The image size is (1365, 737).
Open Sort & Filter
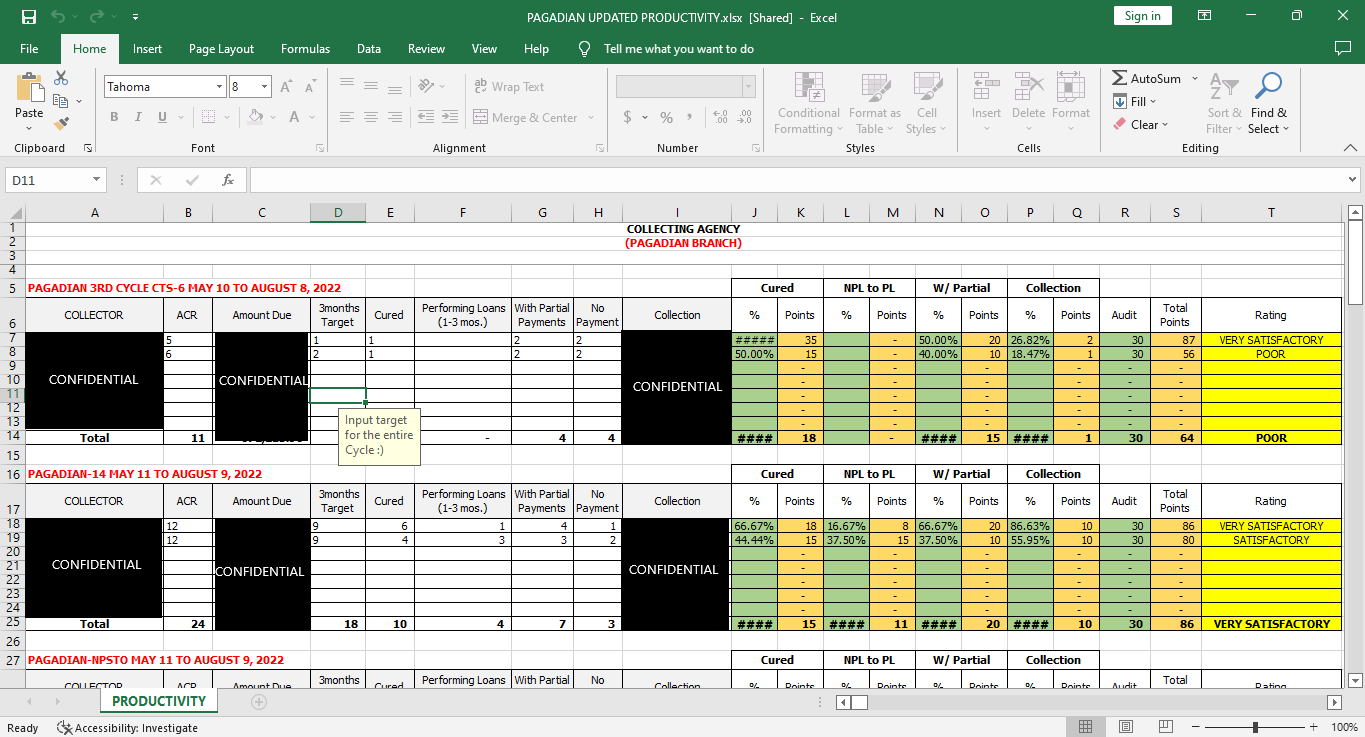pyautogui.click(x=1224, y=103)
